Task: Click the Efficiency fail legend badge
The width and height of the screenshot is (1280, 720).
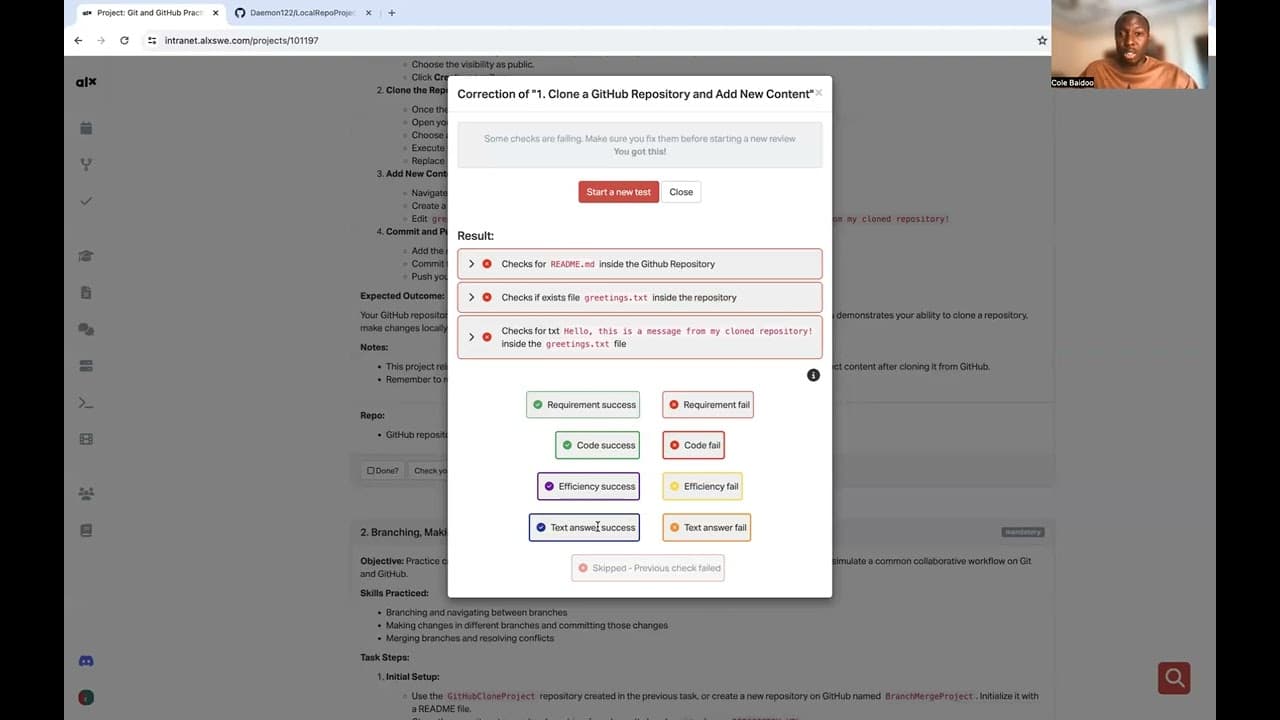Action: (702, 486)
